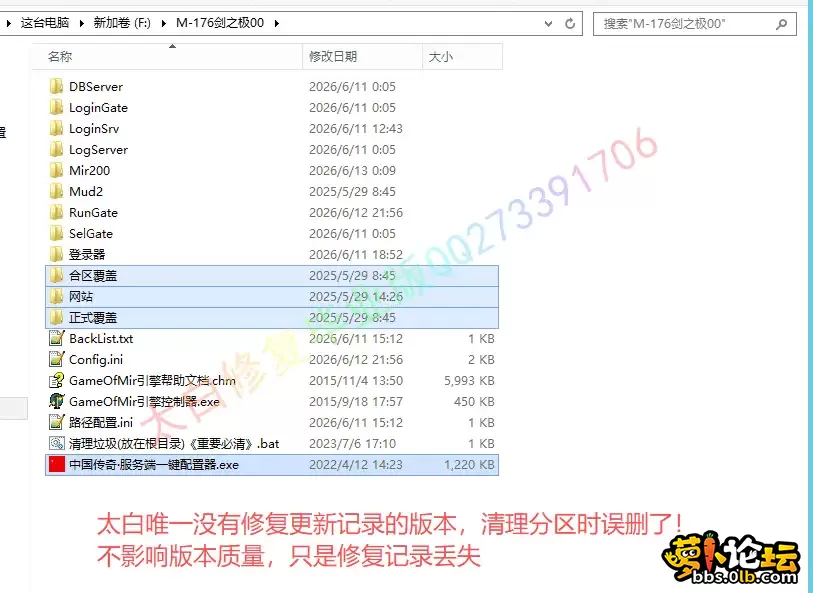Sort files by 名称 column header
The height and width of the screenshot is (593, 813).
[x=167, y=57]
